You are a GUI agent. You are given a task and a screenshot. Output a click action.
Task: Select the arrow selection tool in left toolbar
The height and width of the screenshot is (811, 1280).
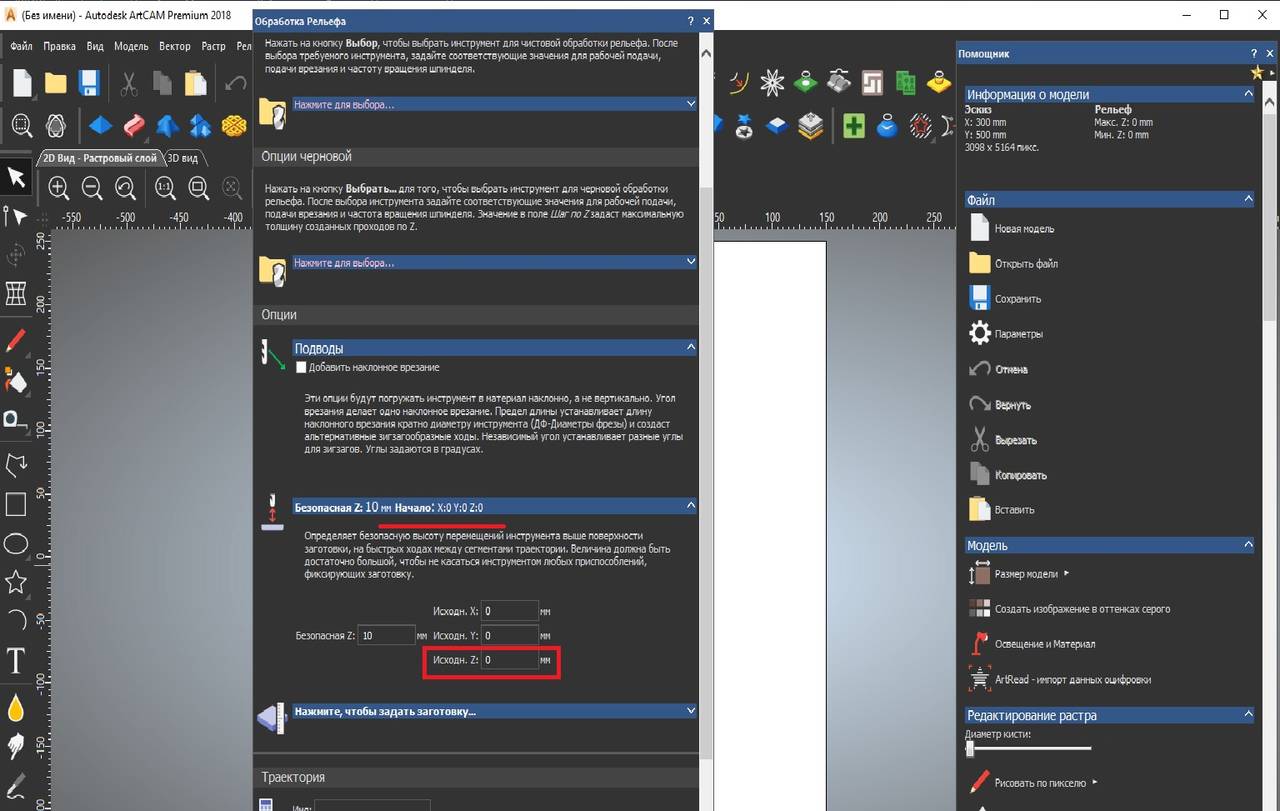(x=16, y=177)
